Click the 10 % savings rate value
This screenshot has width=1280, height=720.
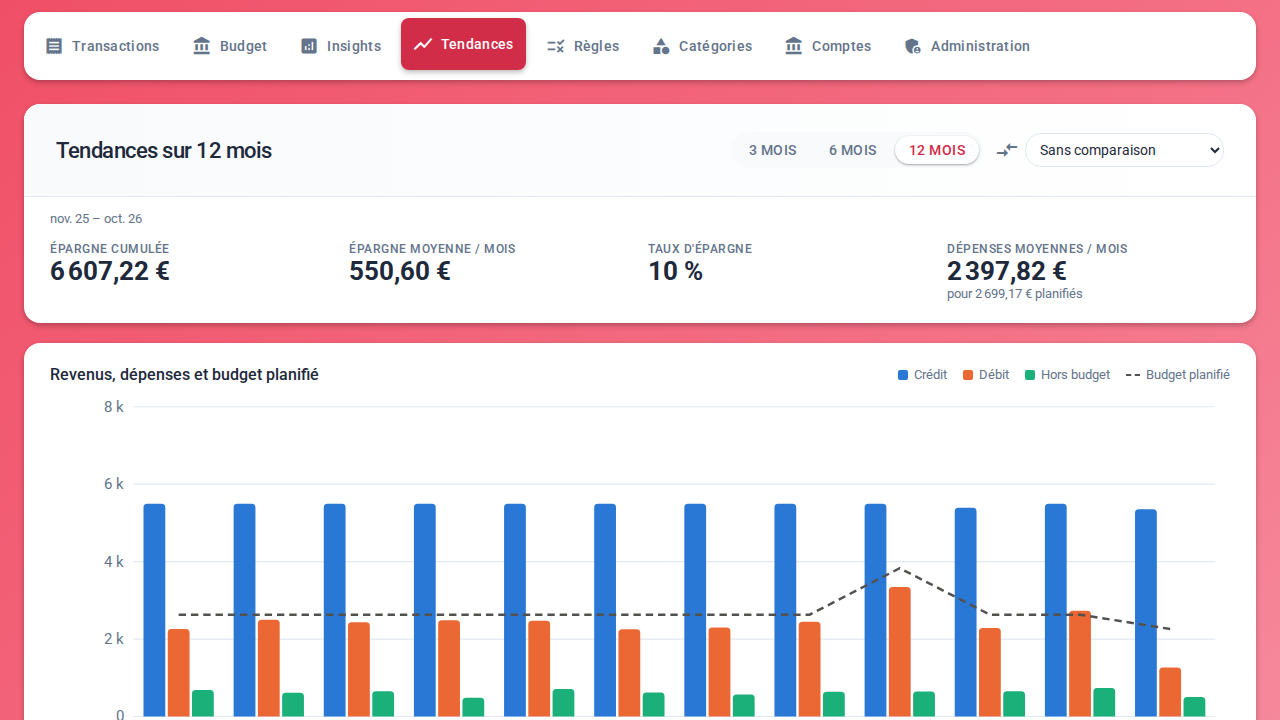[676, 271]
